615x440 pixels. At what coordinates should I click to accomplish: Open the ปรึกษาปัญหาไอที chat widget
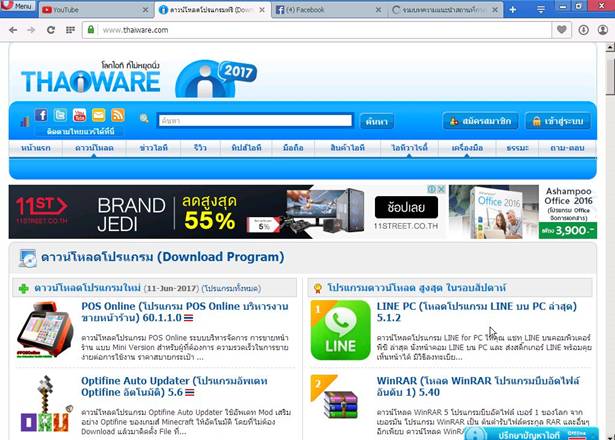(x=531, y=434)
